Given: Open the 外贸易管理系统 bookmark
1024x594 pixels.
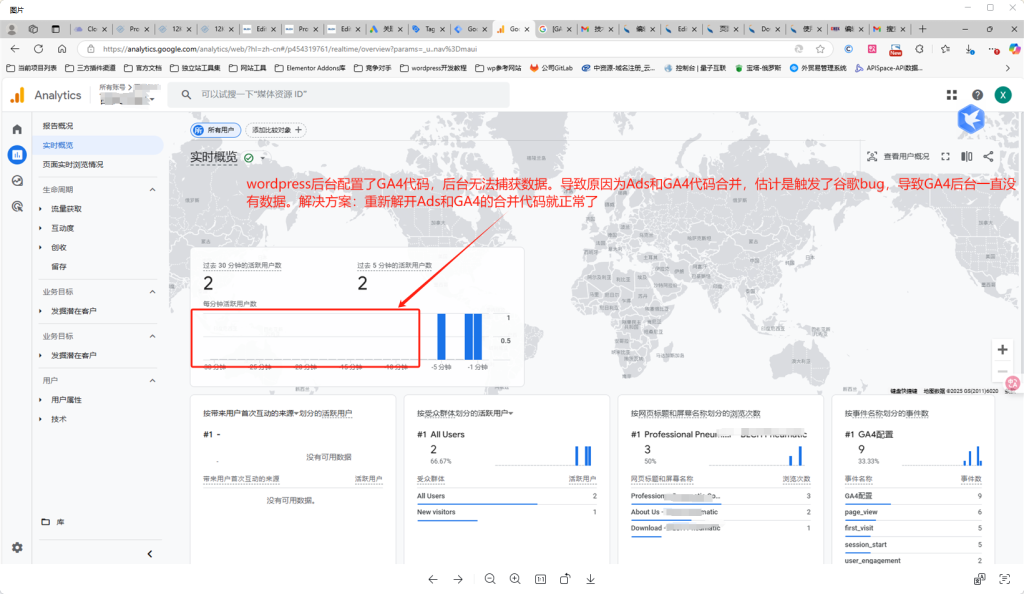Looking at the screenshot, I should [x=818, y=68].
